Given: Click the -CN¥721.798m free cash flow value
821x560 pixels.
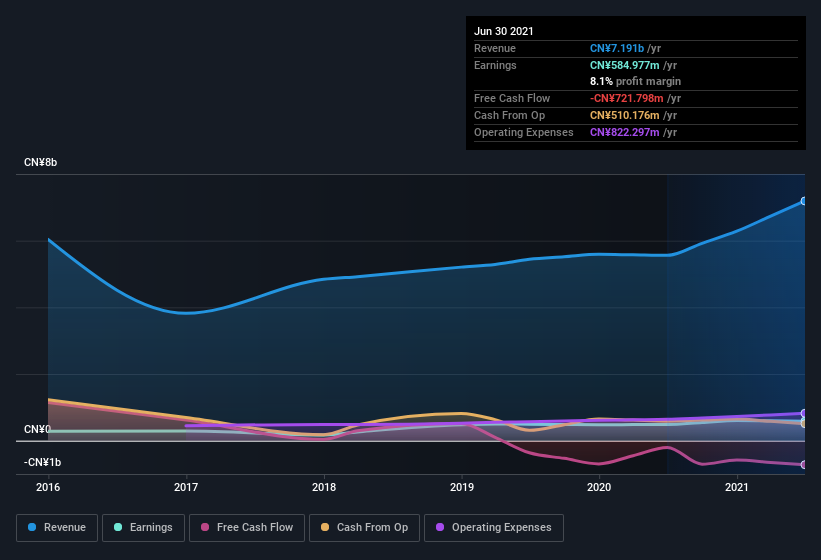Looking at the screenshot, I should pos(627,98).
